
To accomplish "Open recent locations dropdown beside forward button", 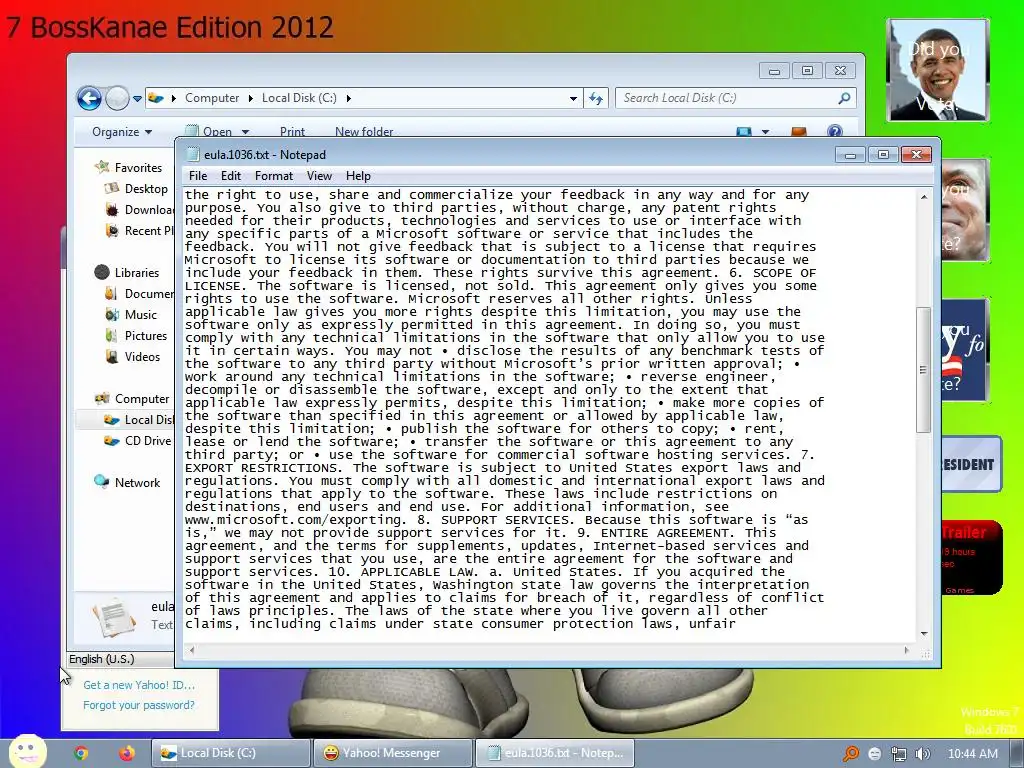I will tap(137, 99).
